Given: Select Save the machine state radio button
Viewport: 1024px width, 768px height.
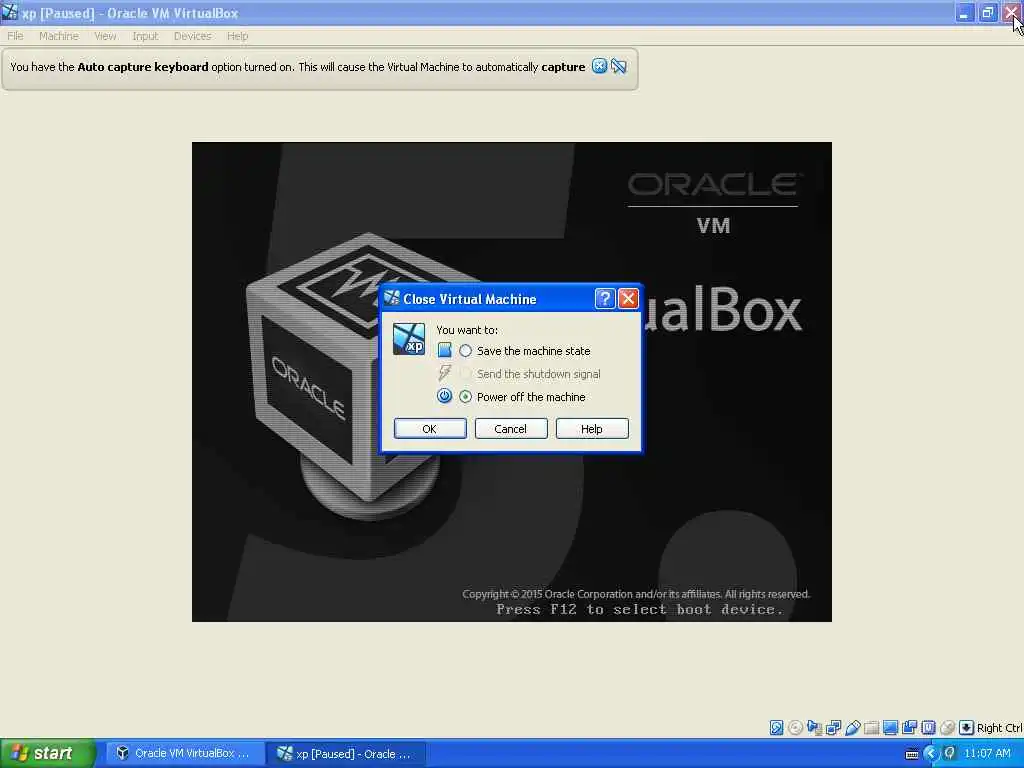Looking at the screenshot, I should [x=465, y=351].
